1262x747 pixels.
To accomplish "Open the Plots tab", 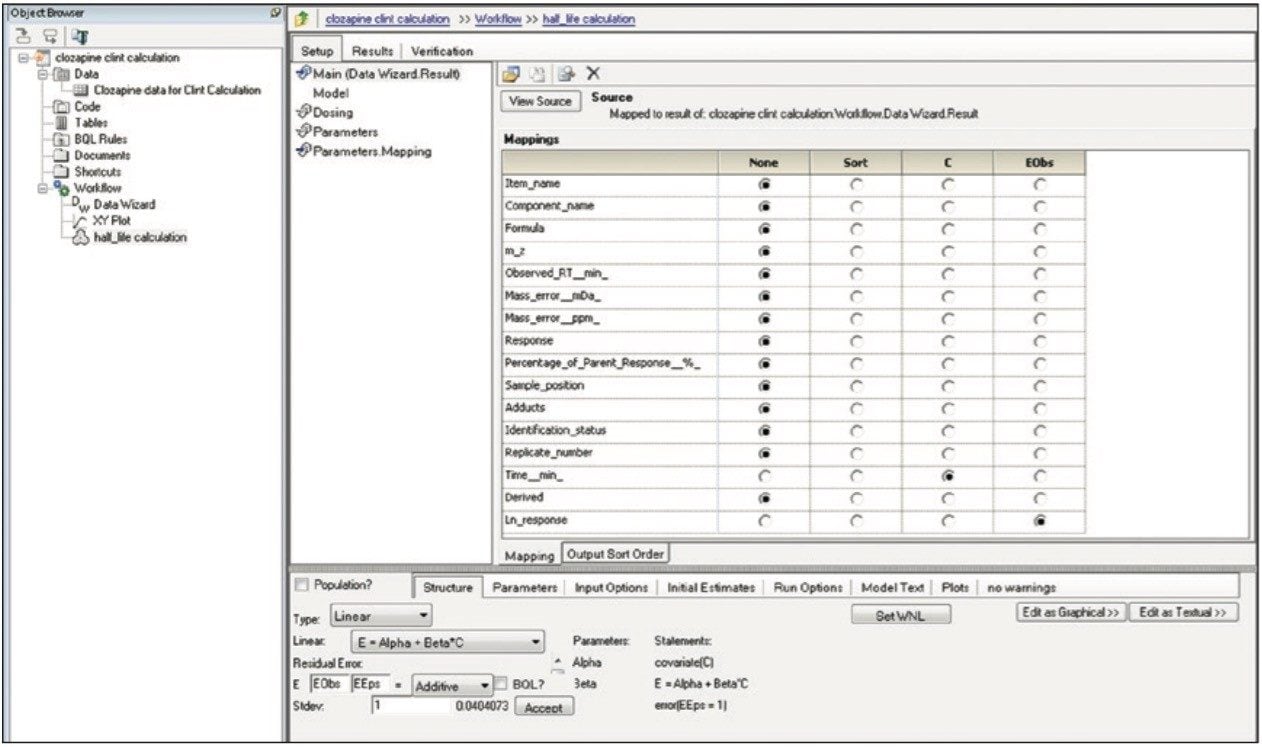I will click(955, 588).
